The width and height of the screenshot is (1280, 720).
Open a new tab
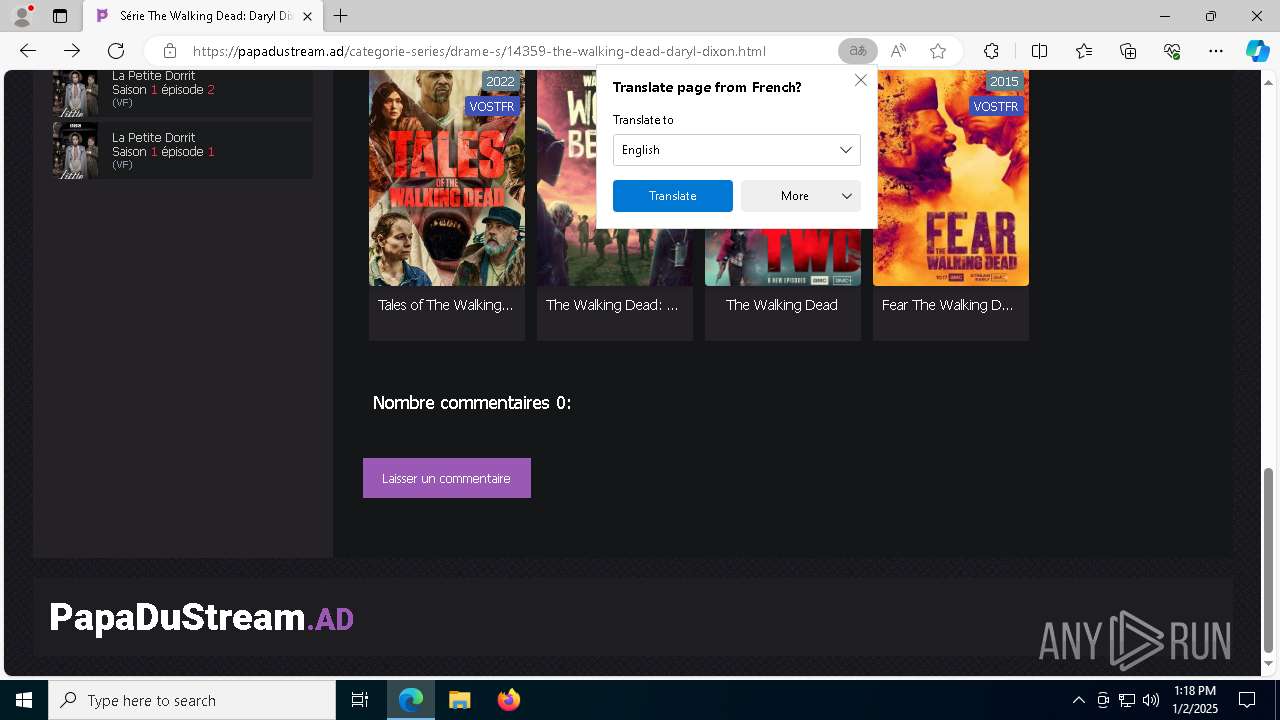pyautogui.click(x=341, y=16)
